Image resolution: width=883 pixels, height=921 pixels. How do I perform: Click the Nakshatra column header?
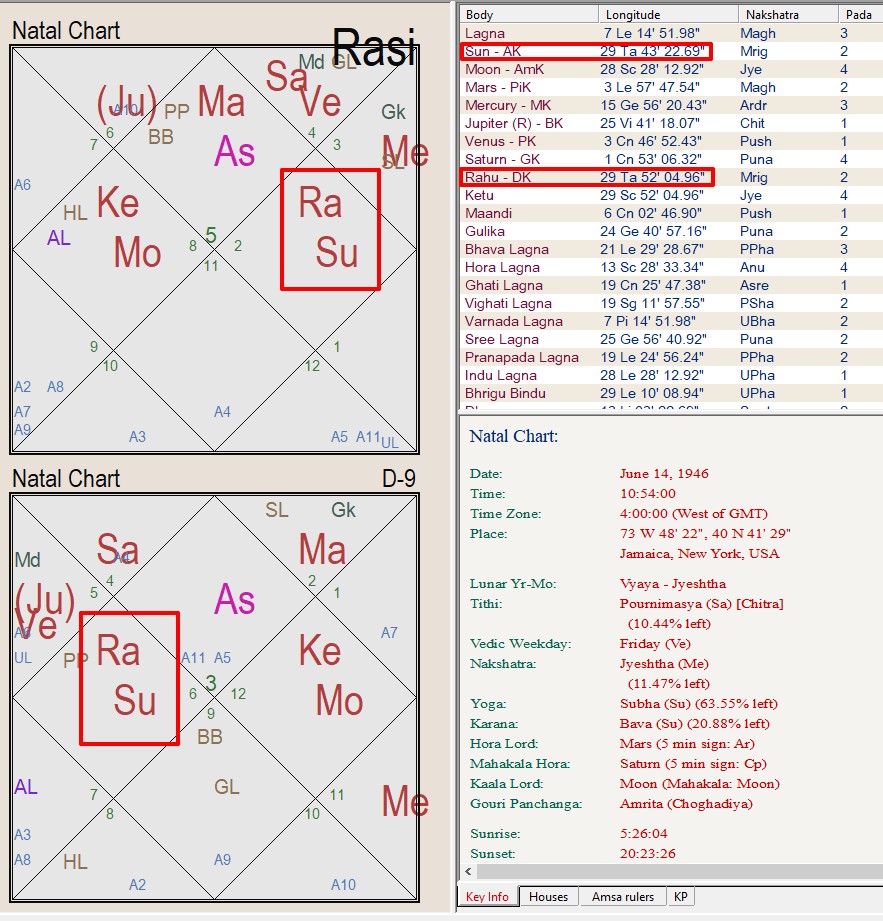pos(788,14)
